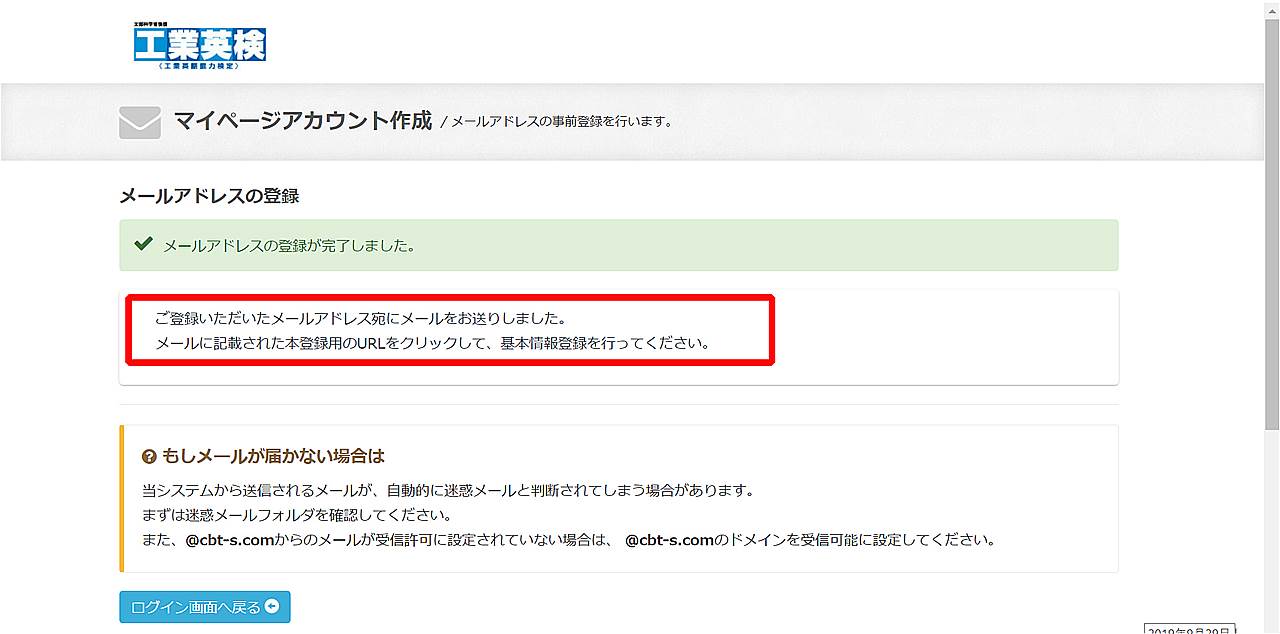Click the 迷惑メールフォルダ check instruction line

297,516
